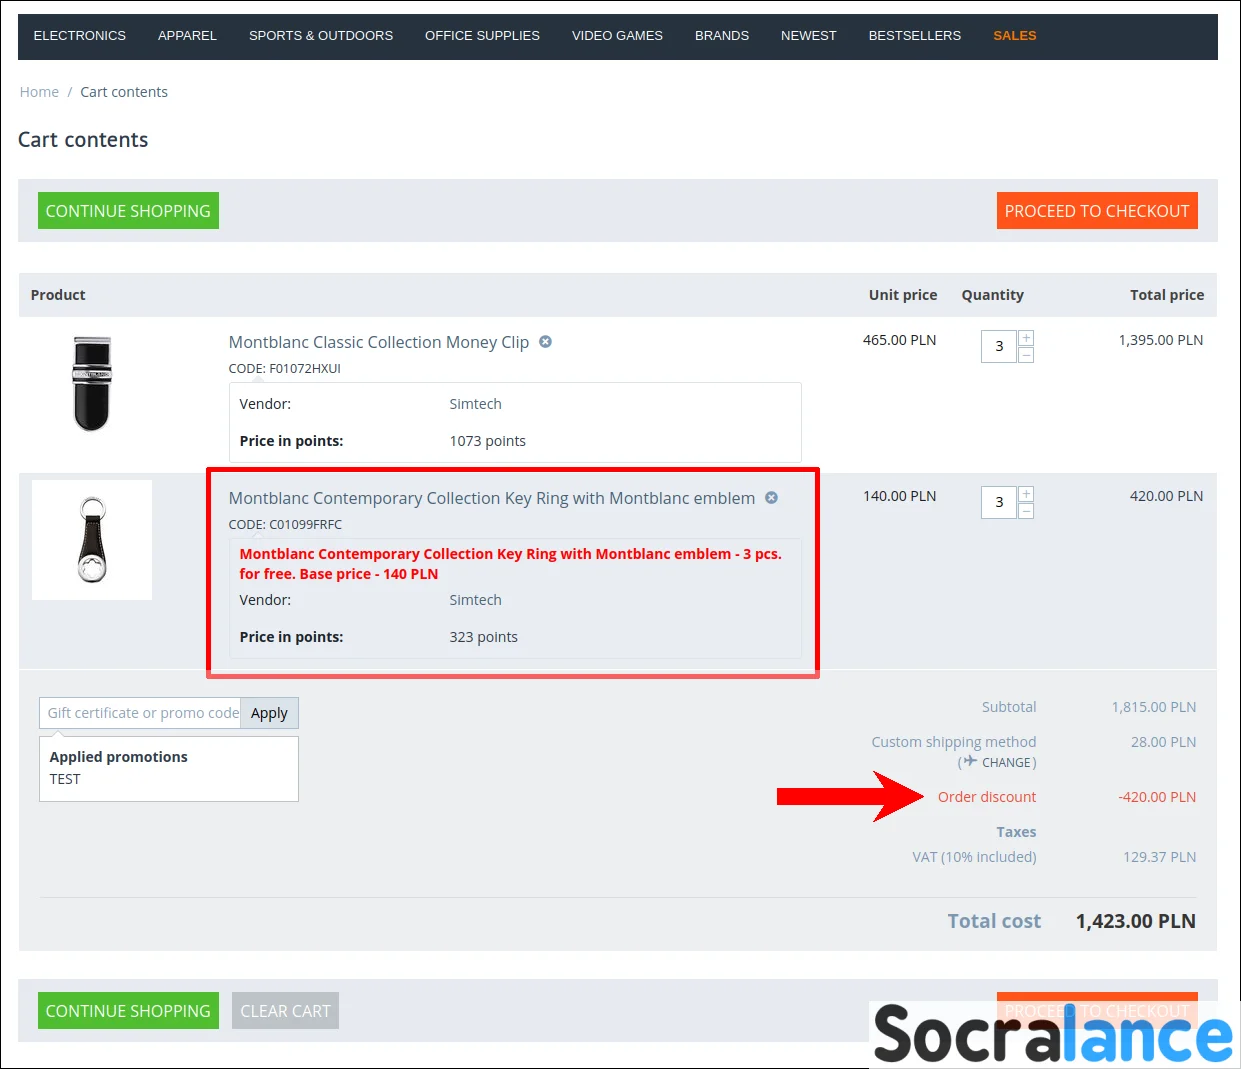1241x1069 pixels.
Task: Click the Key Ring row total 420.00 PLN
Action: coord(1167,496)
